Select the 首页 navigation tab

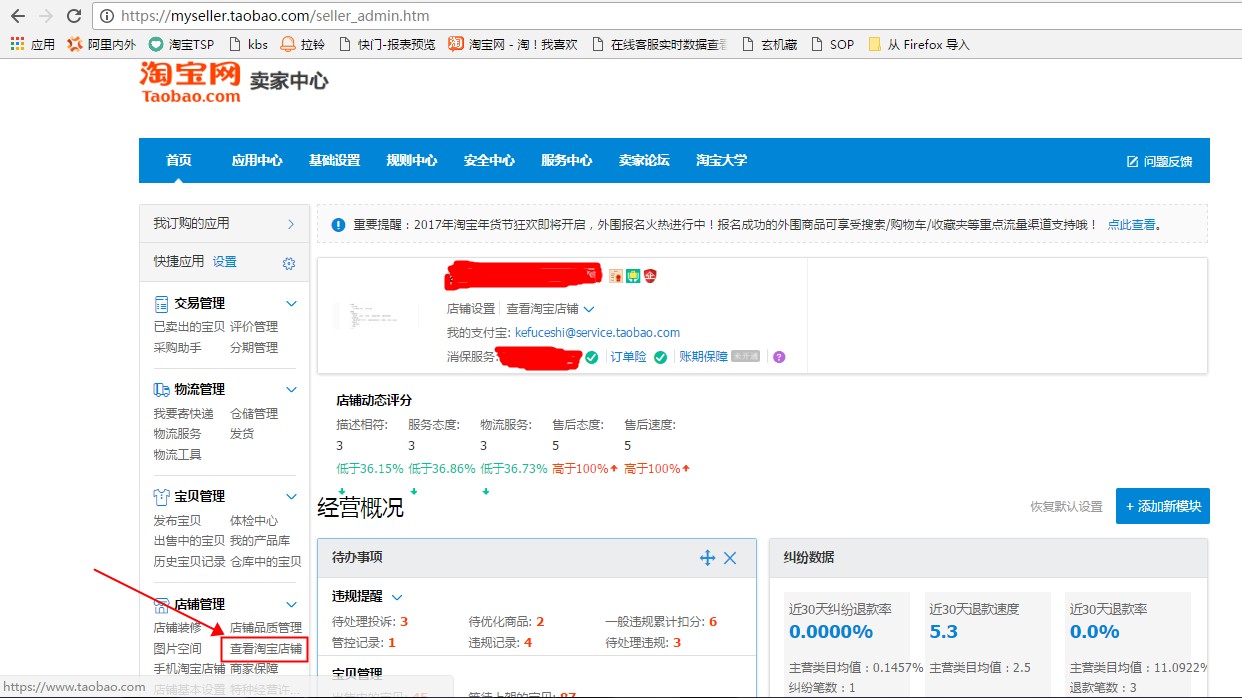click(179, 160)
